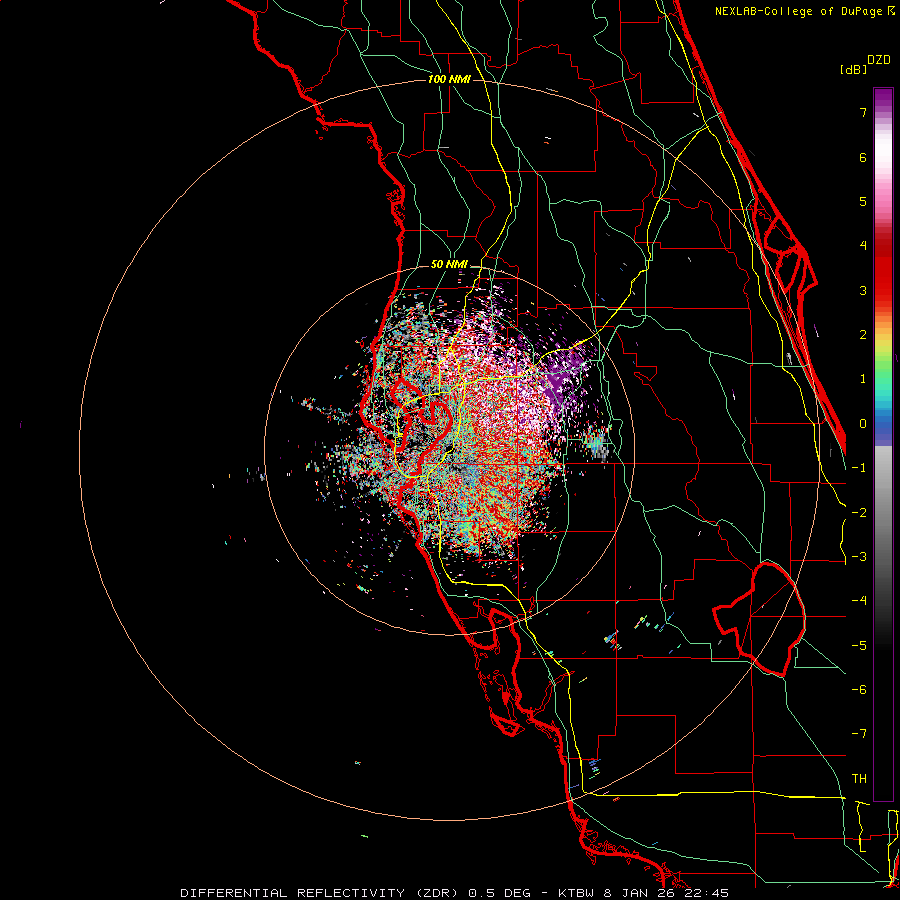Click the -5 dB value on color scale
Viewport: 900px width, 900px height.
click(859, 646)
